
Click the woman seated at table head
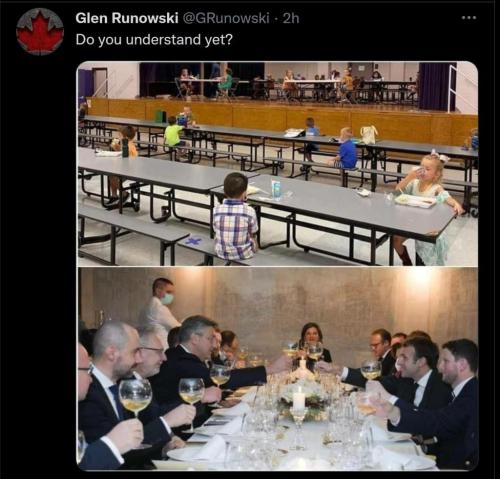pos(312,342)
